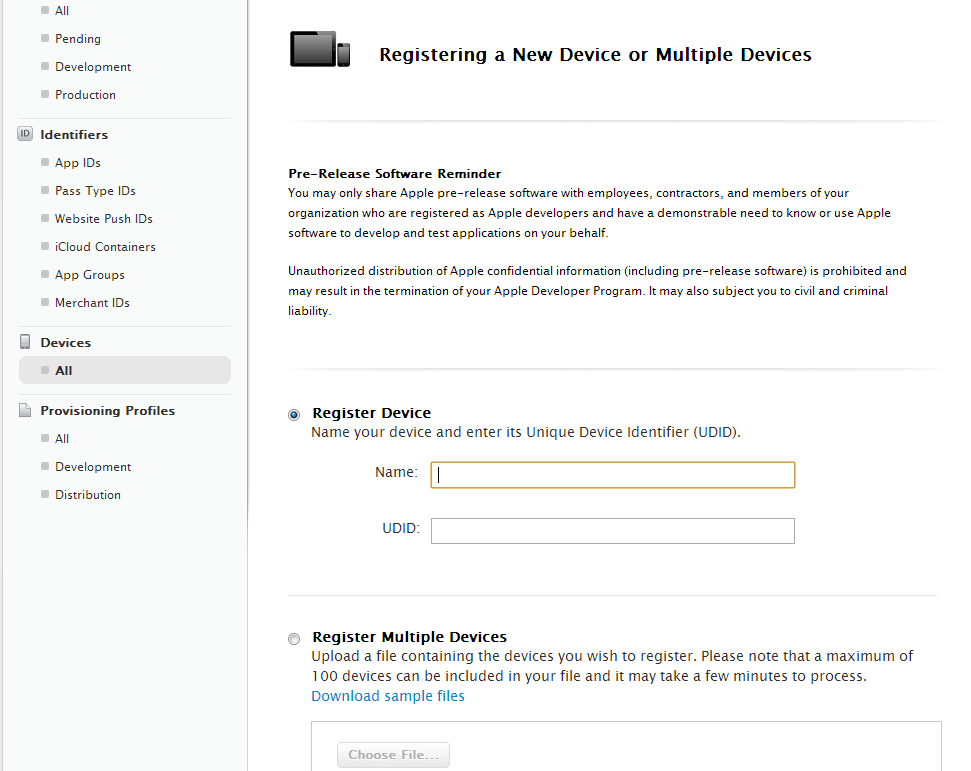Viewport: 971px width, 771px height.
Task: Click the Identifiers section heading
Action: [x=74, y=134]
